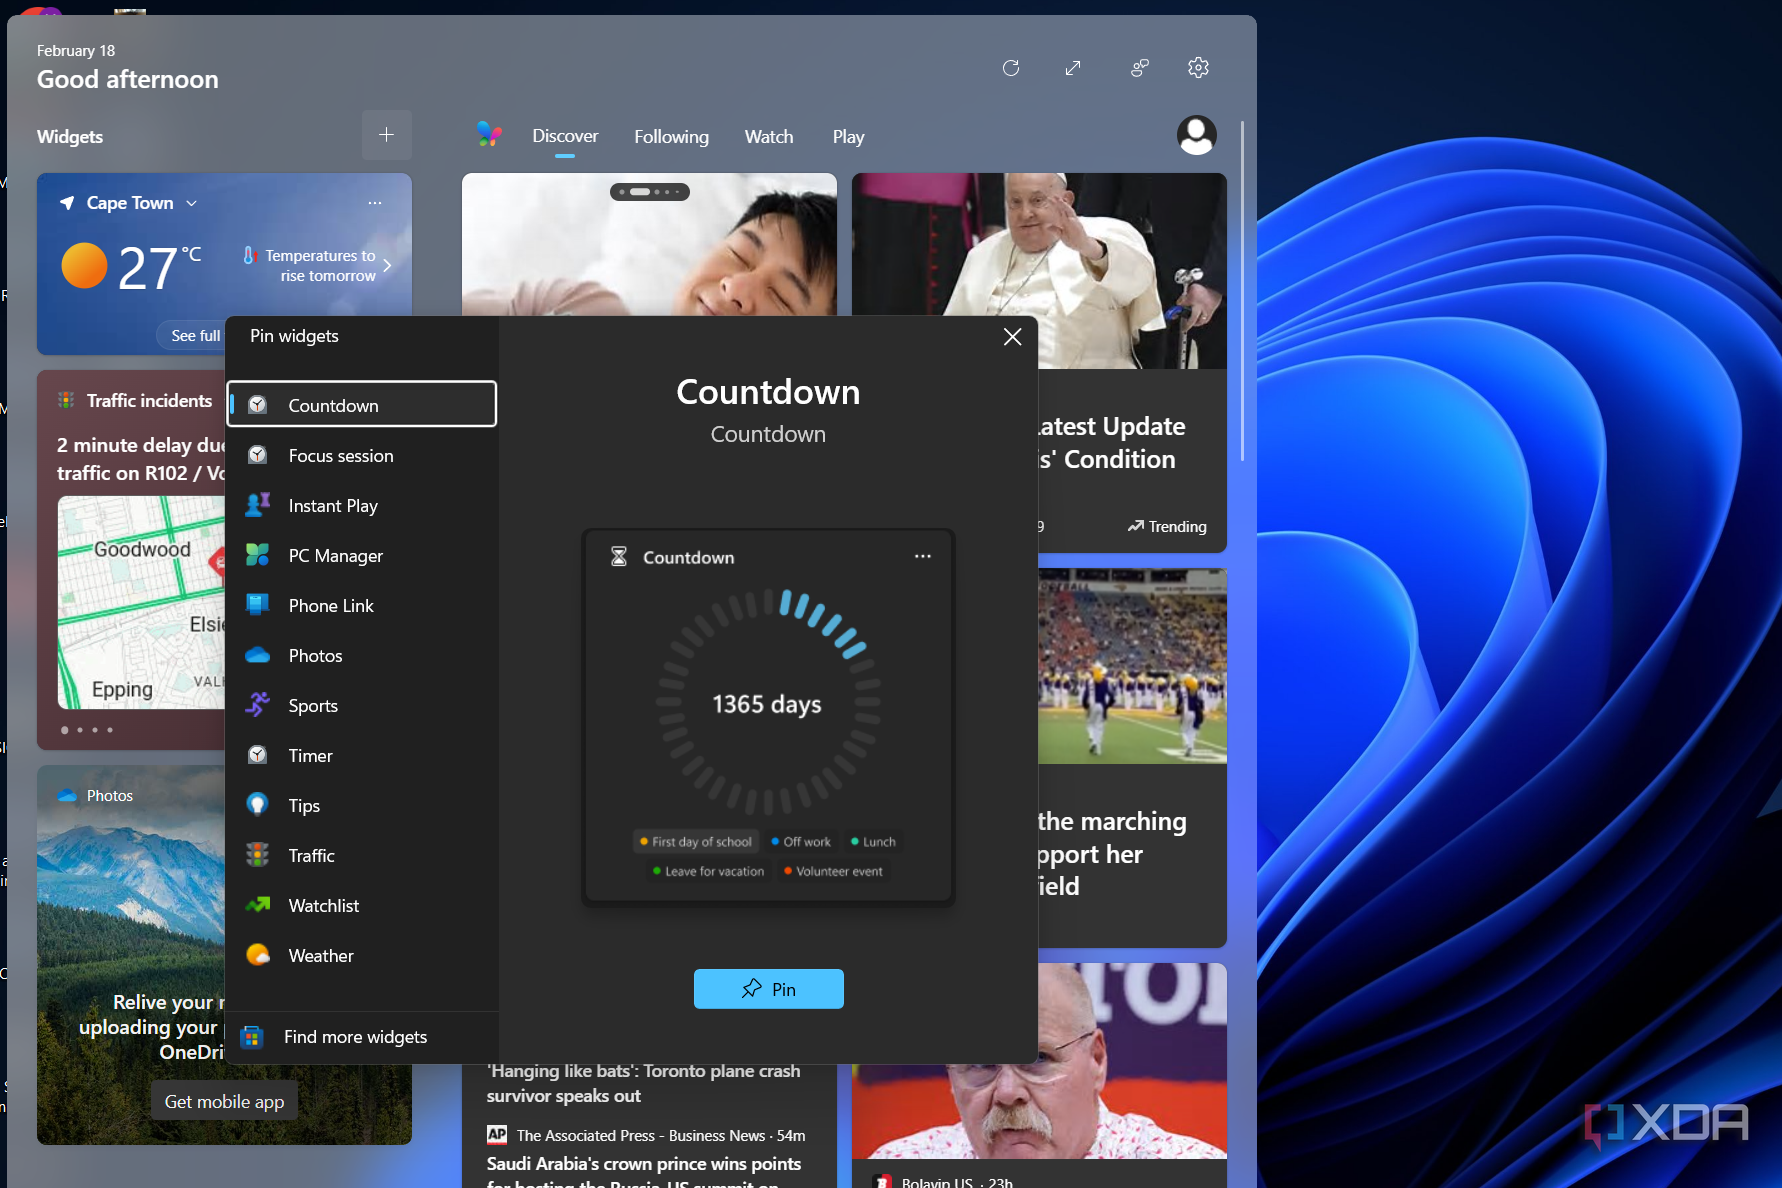Go to the Play tab
The height and width of the screenshot is (1188, 1782).
848,137
